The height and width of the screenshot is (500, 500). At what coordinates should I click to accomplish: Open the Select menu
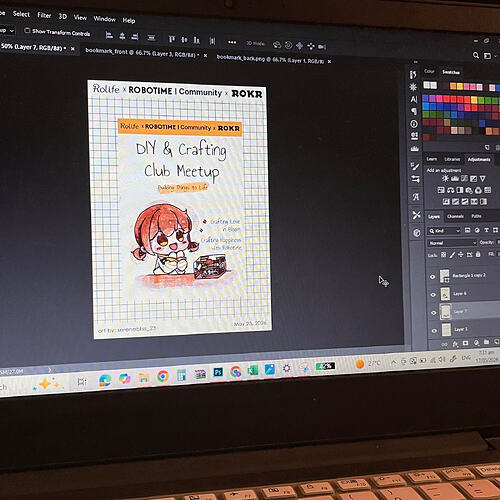point(21,14)
